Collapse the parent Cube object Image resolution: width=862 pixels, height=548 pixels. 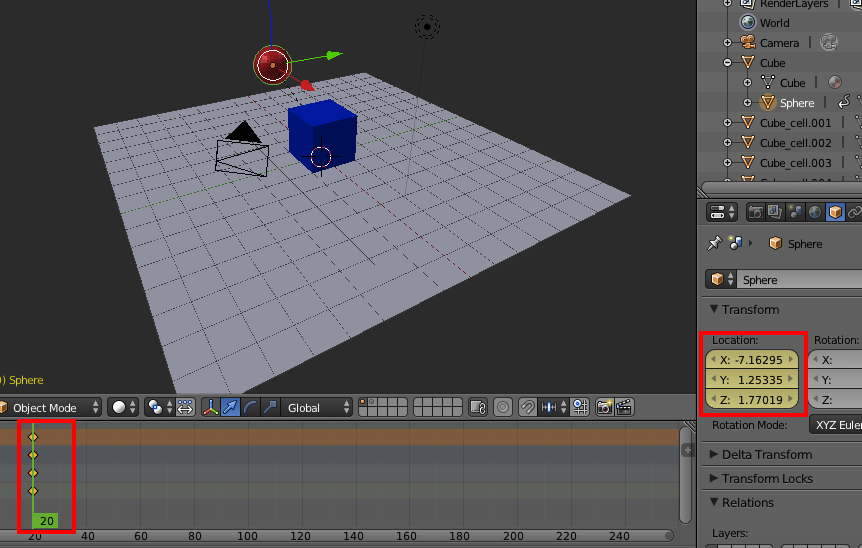coord(727,63)
